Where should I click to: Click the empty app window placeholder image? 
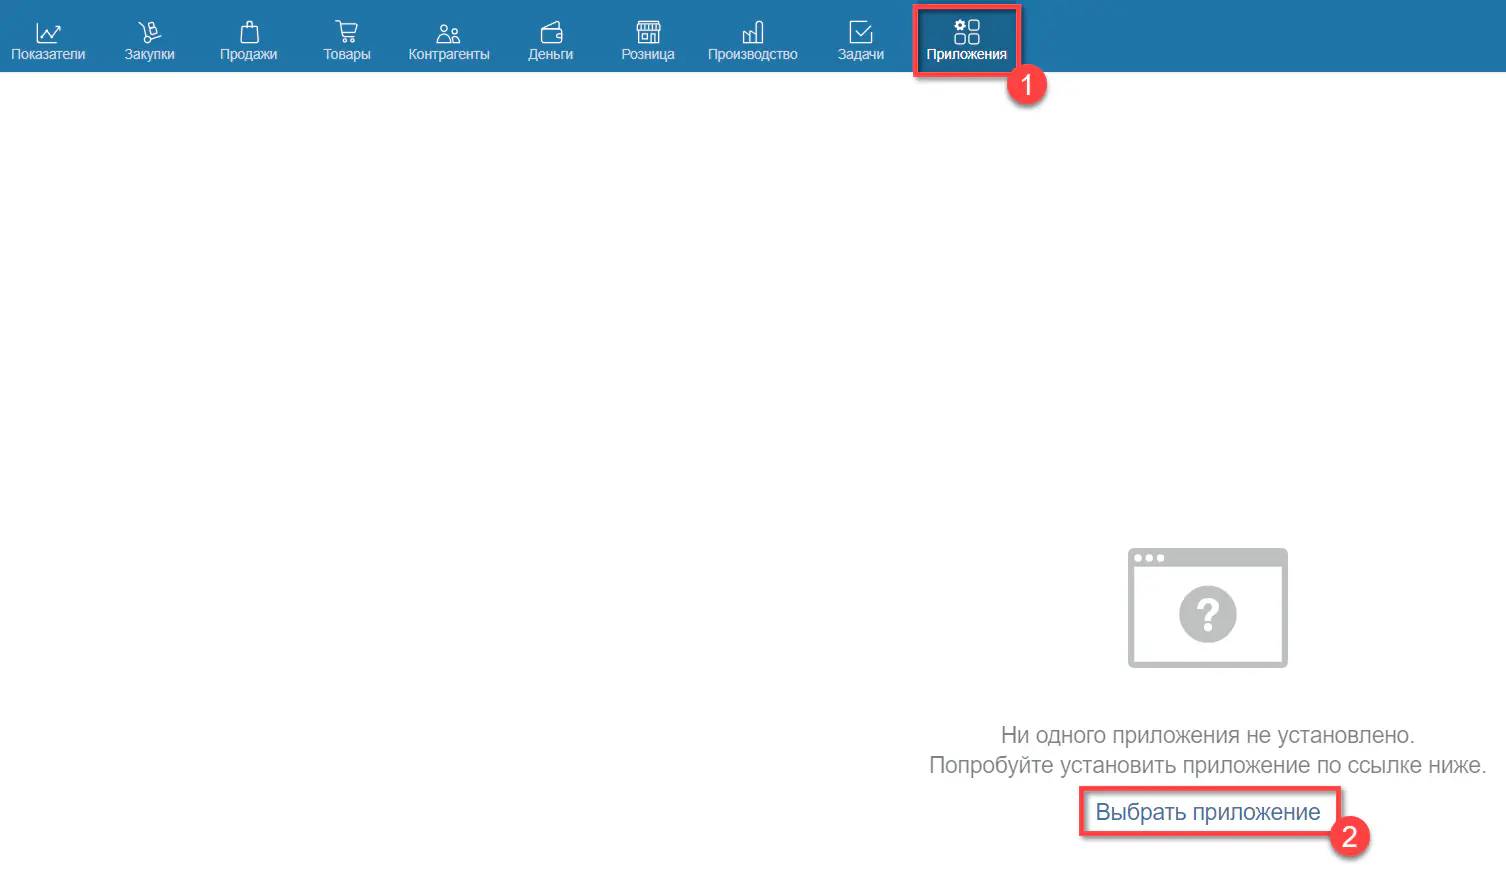1207,607
